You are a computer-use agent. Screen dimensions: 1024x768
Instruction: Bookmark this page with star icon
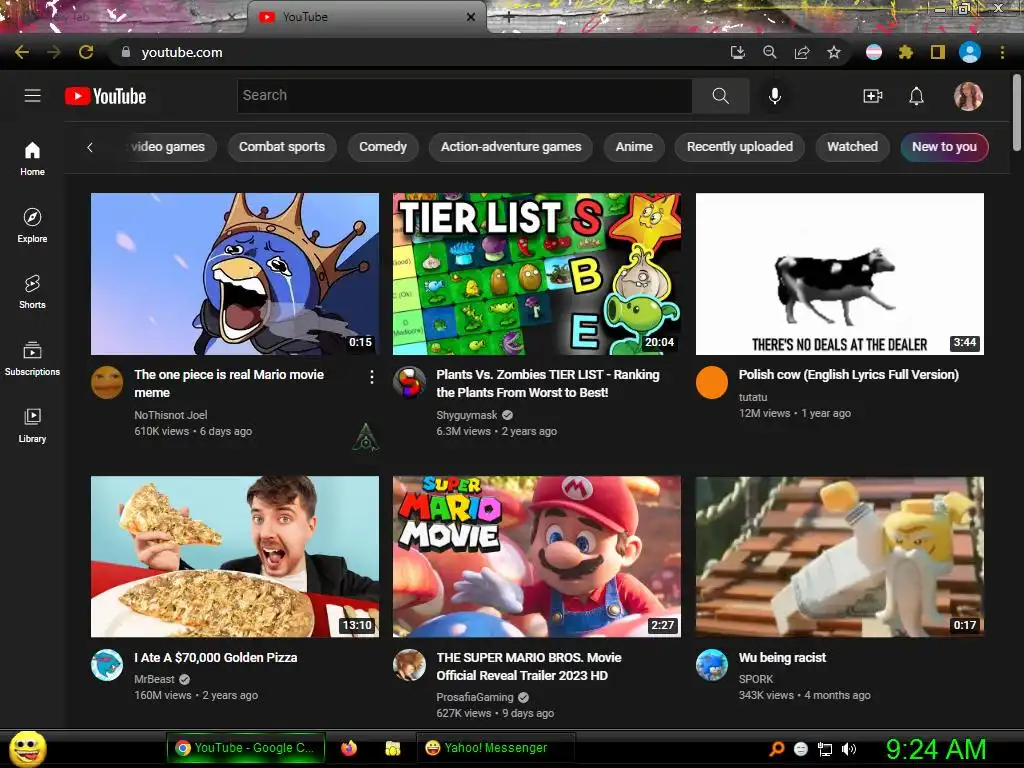pos(834,52)
